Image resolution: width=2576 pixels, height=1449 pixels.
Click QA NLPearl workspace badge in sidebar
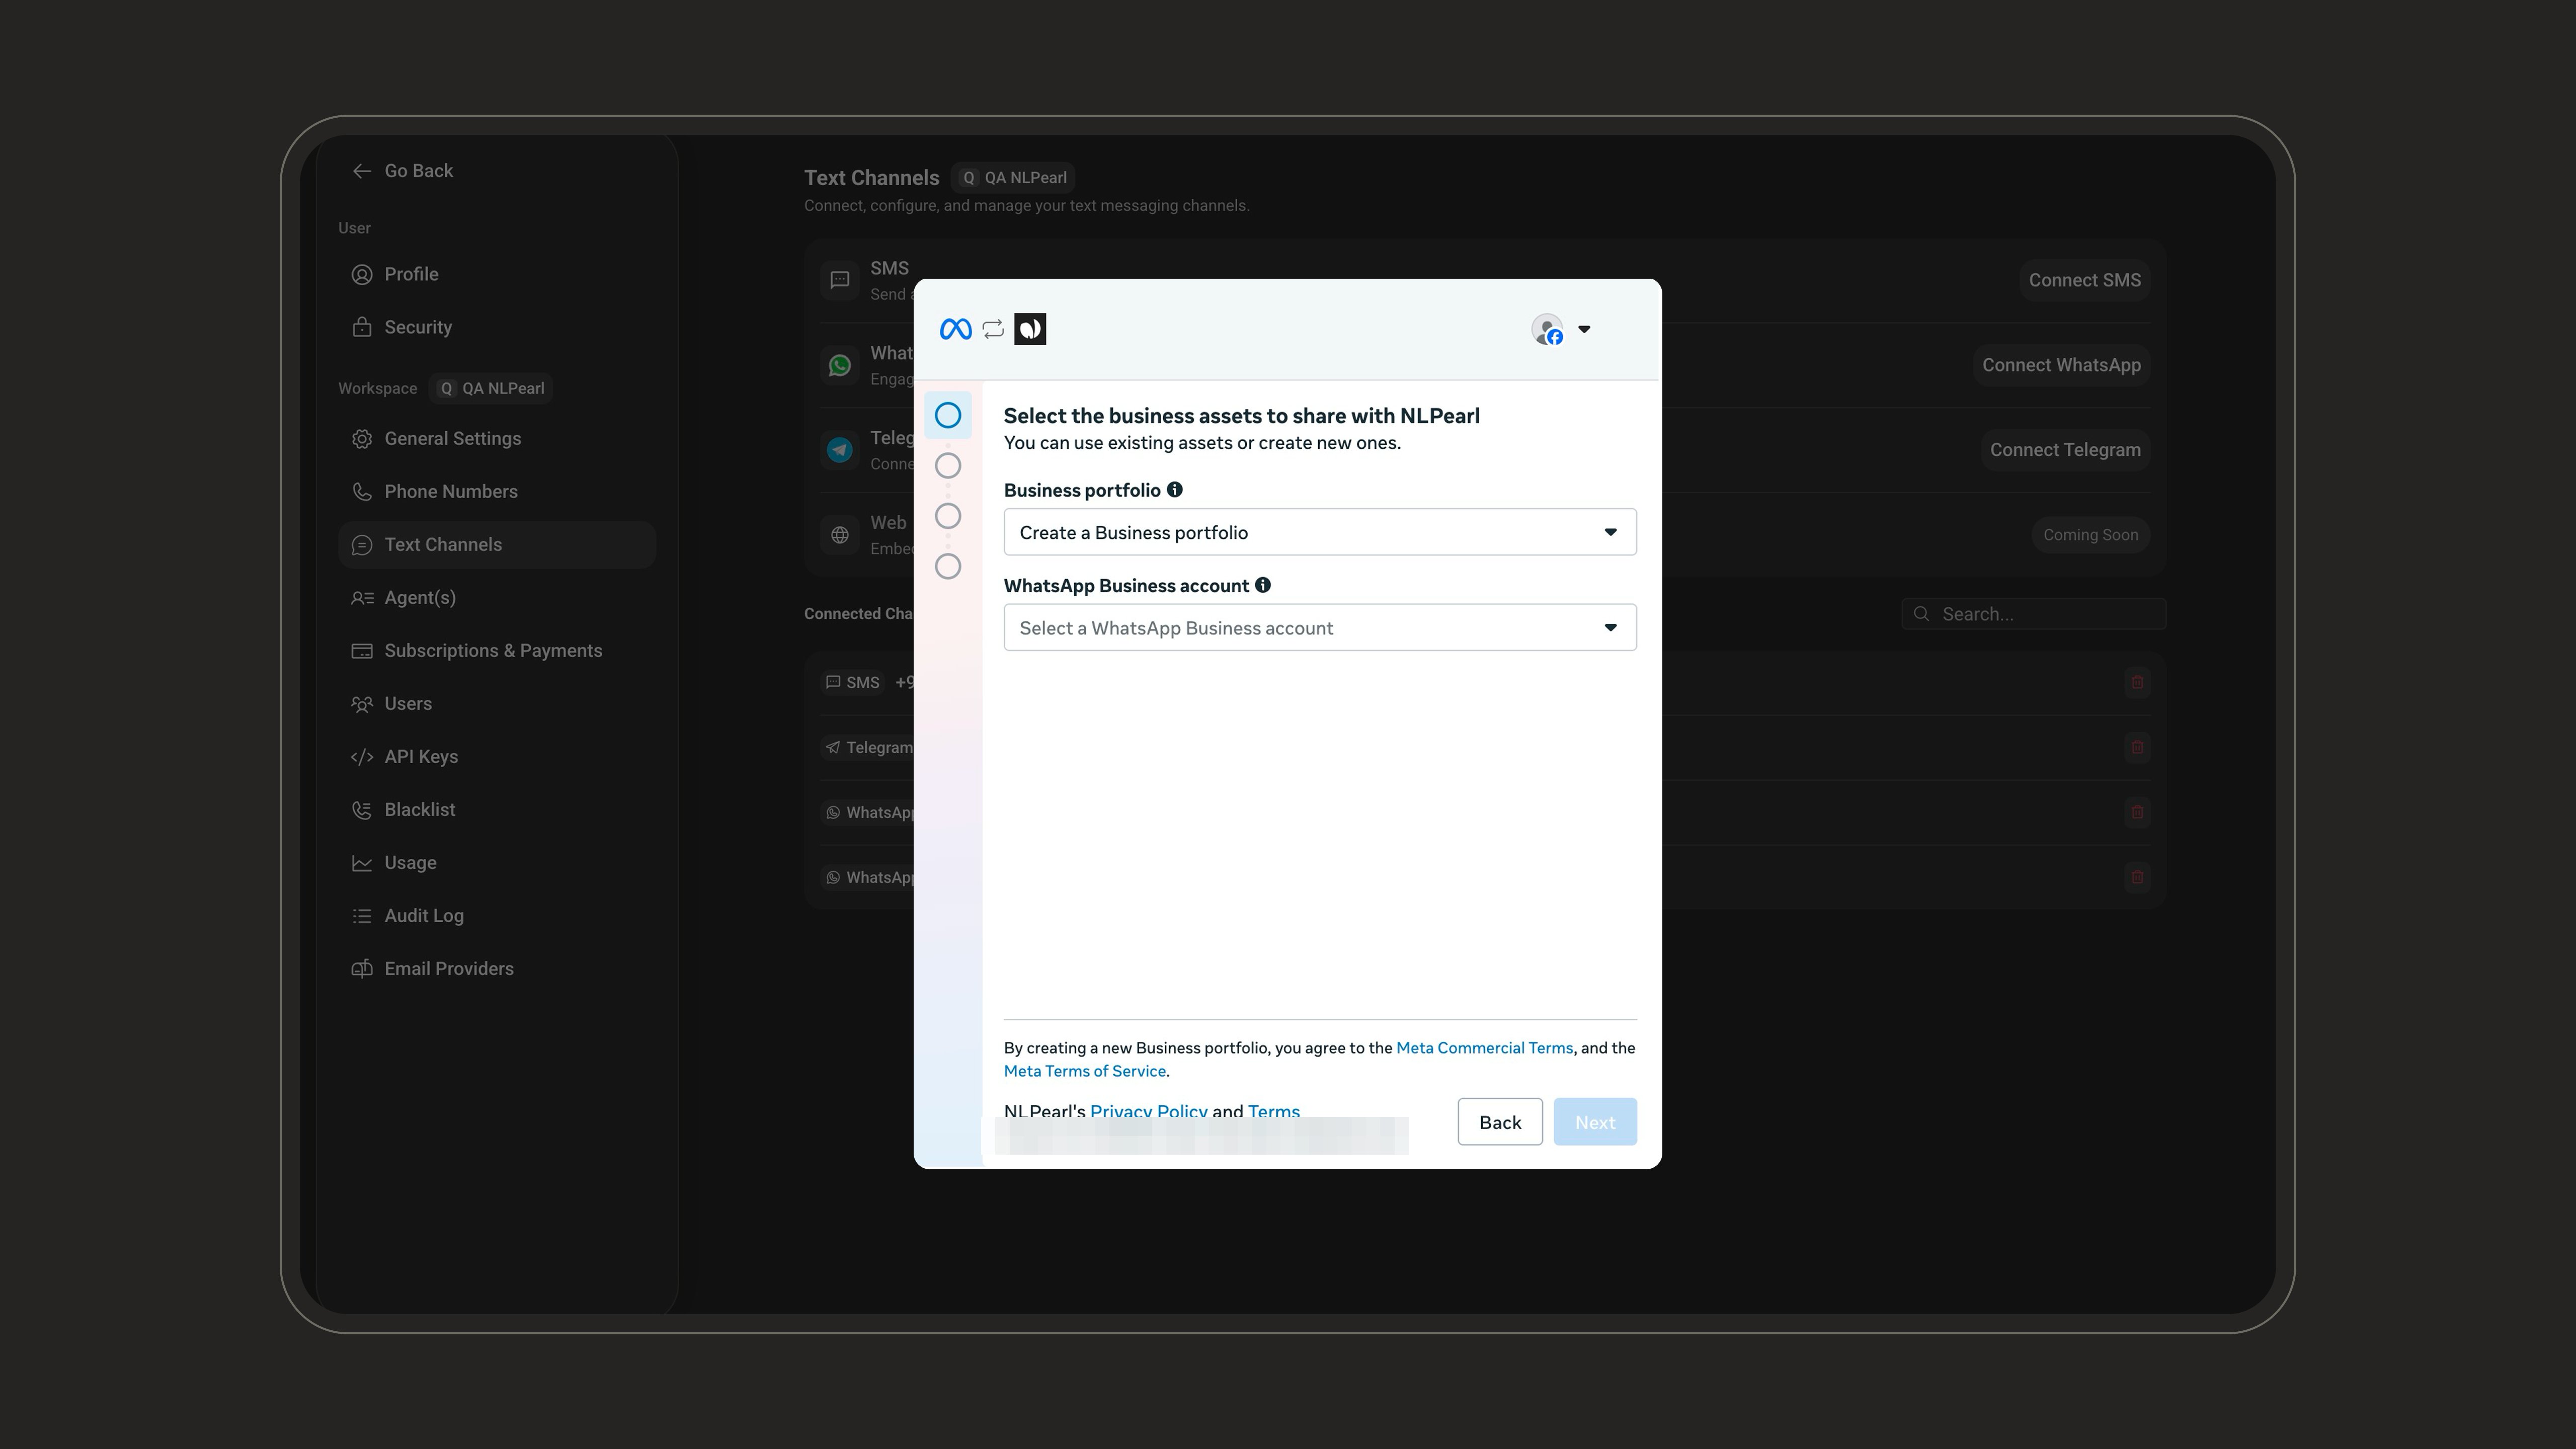tap(491, 388)
